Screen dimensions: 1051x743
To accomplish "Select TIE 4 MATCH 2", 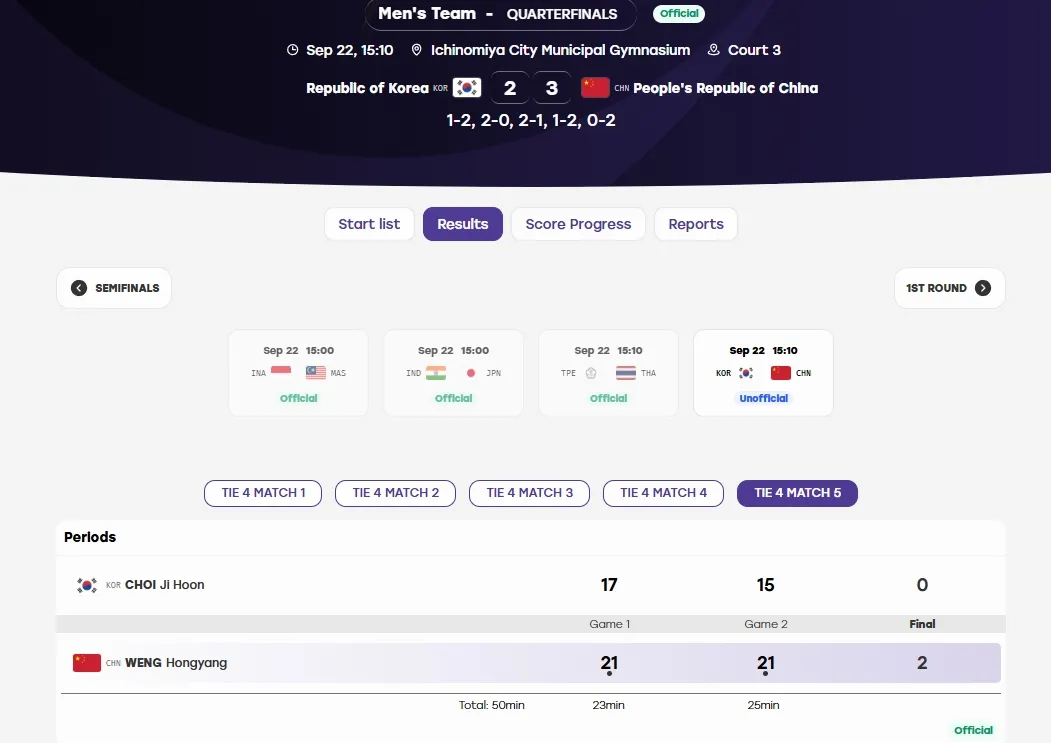I will (x=395, y=493).
